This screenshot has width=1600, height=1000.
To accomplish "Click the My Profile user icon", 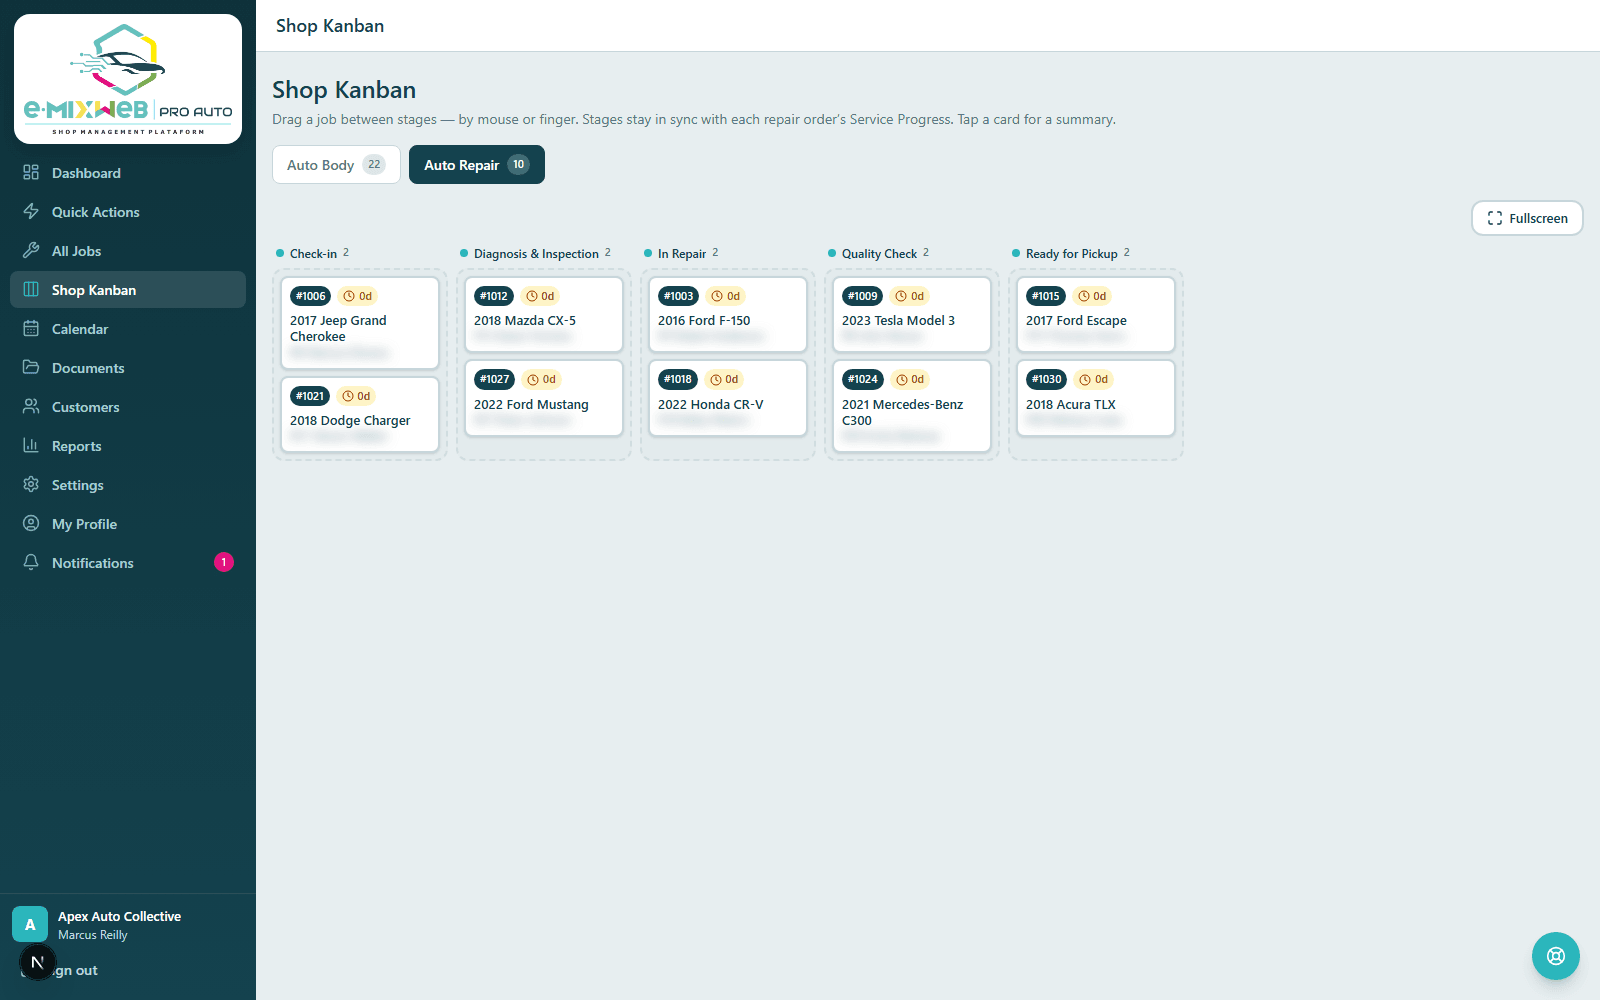I will coord(31,524).
